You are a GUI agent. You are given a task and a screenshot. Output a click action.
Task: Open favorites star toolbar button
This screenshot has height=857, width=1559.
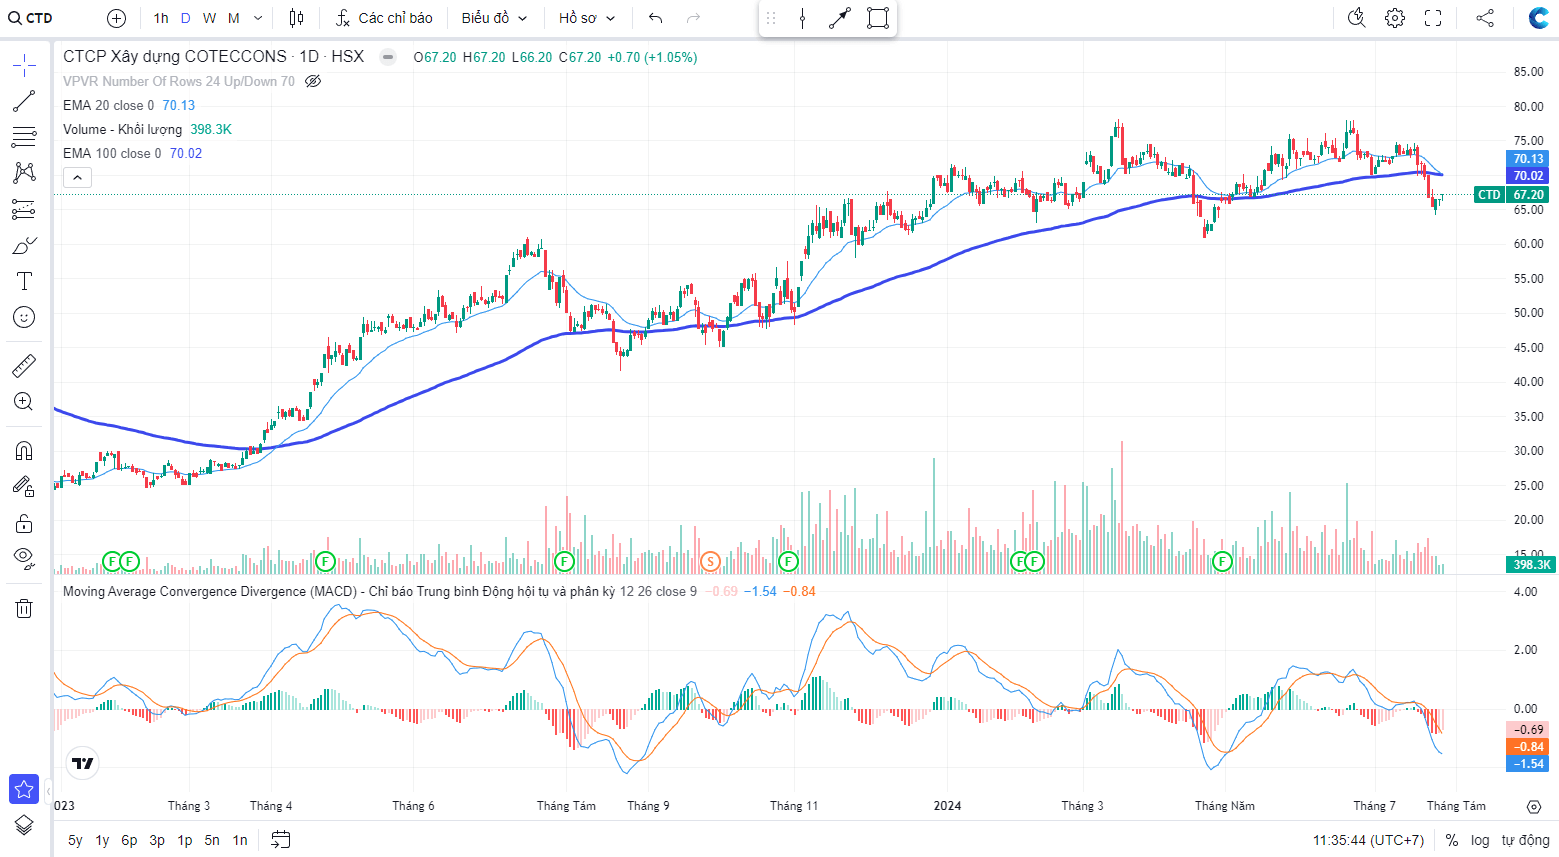click(24, 789)
